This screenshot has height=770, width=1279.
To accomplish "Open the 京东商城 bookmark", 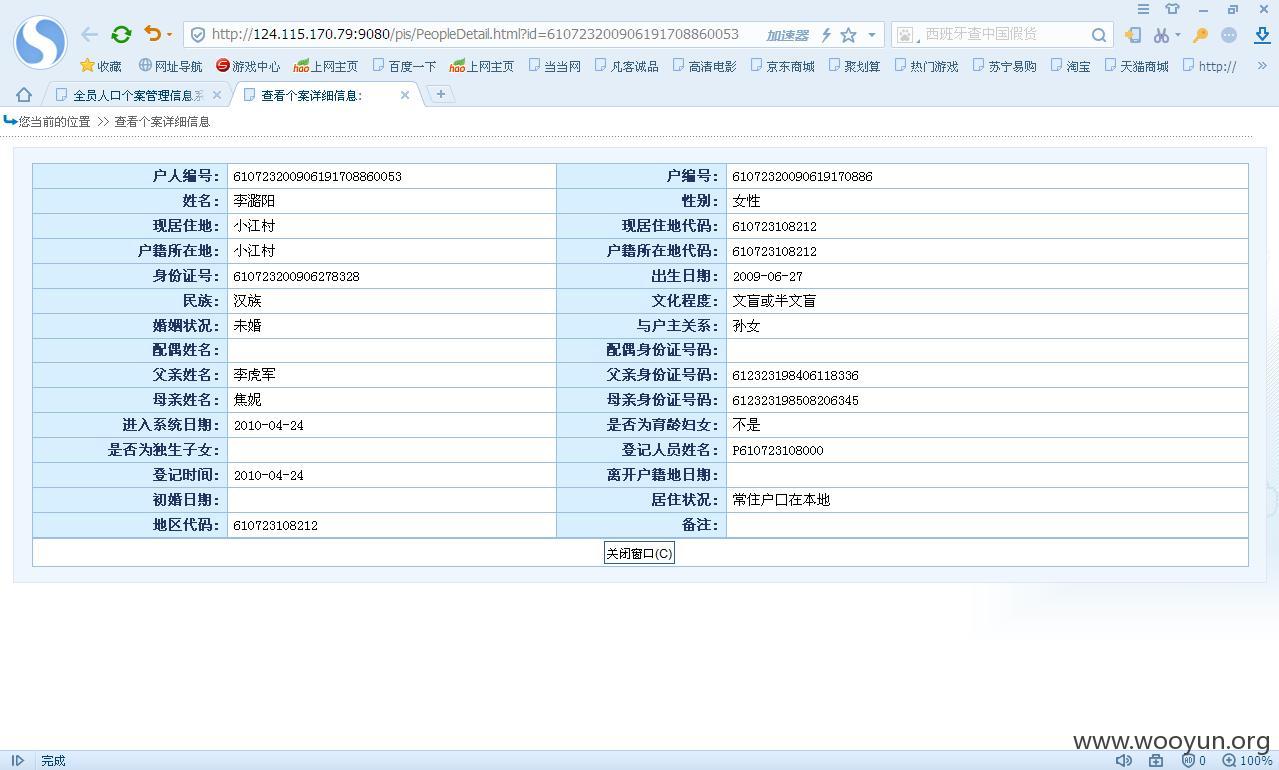I will 782,66.
